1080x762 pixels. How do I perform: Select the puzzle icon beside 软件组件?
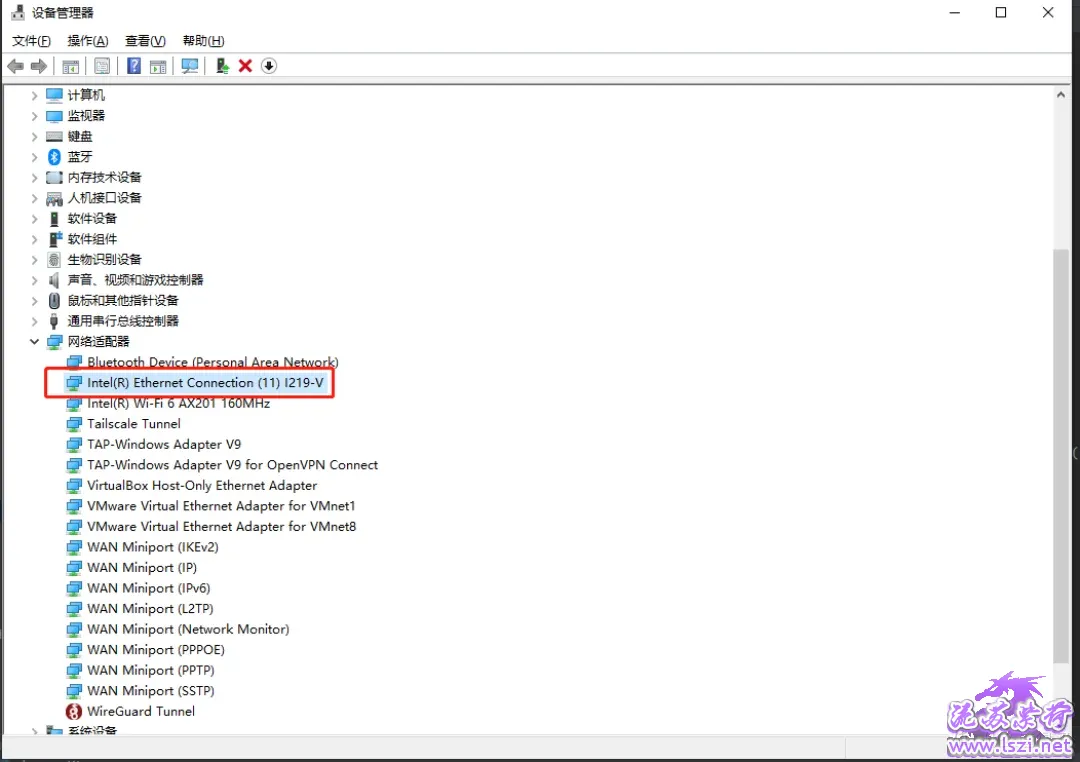tap(55, 239)
